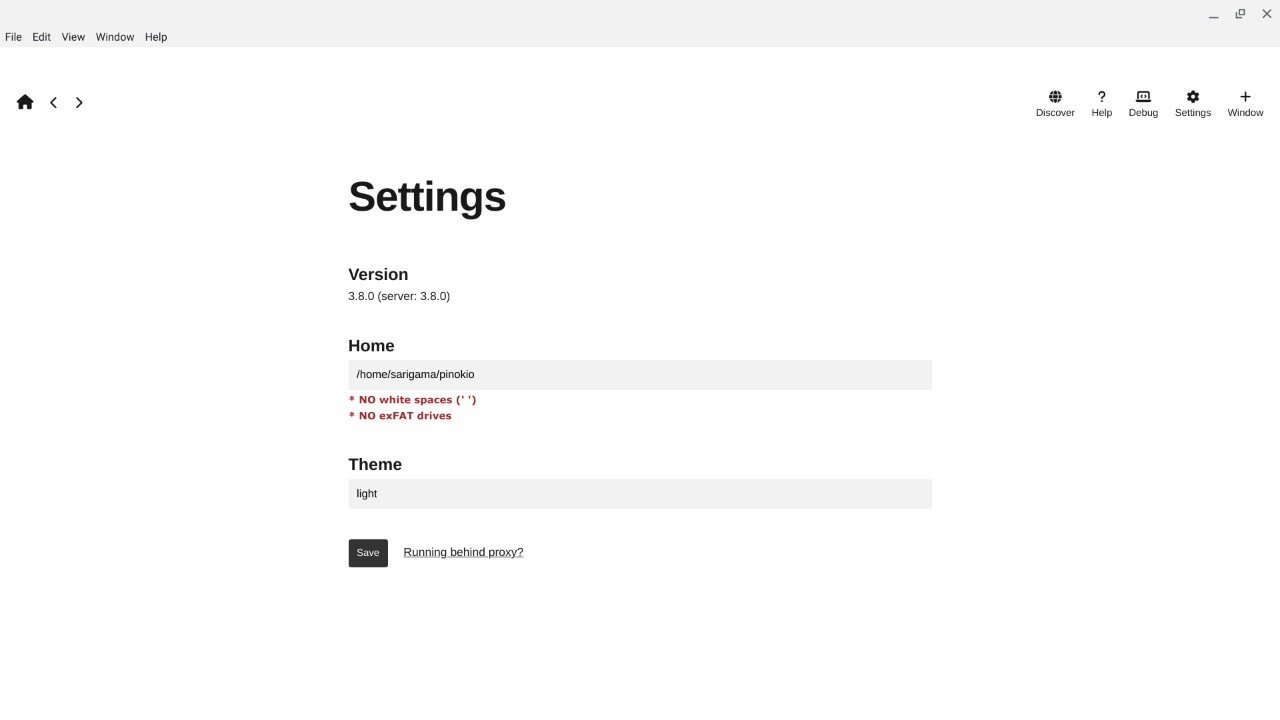Screen dimensions: 1280x720
Task: Open the Debug laptop icon
Action: 1143,97
